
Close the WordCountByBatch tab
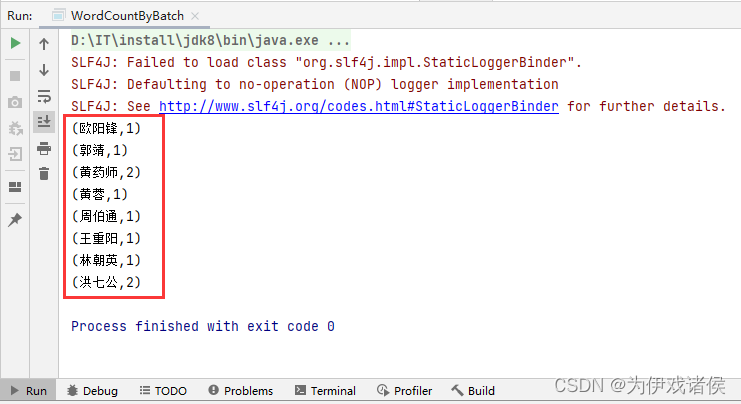[x=195, y=16]
